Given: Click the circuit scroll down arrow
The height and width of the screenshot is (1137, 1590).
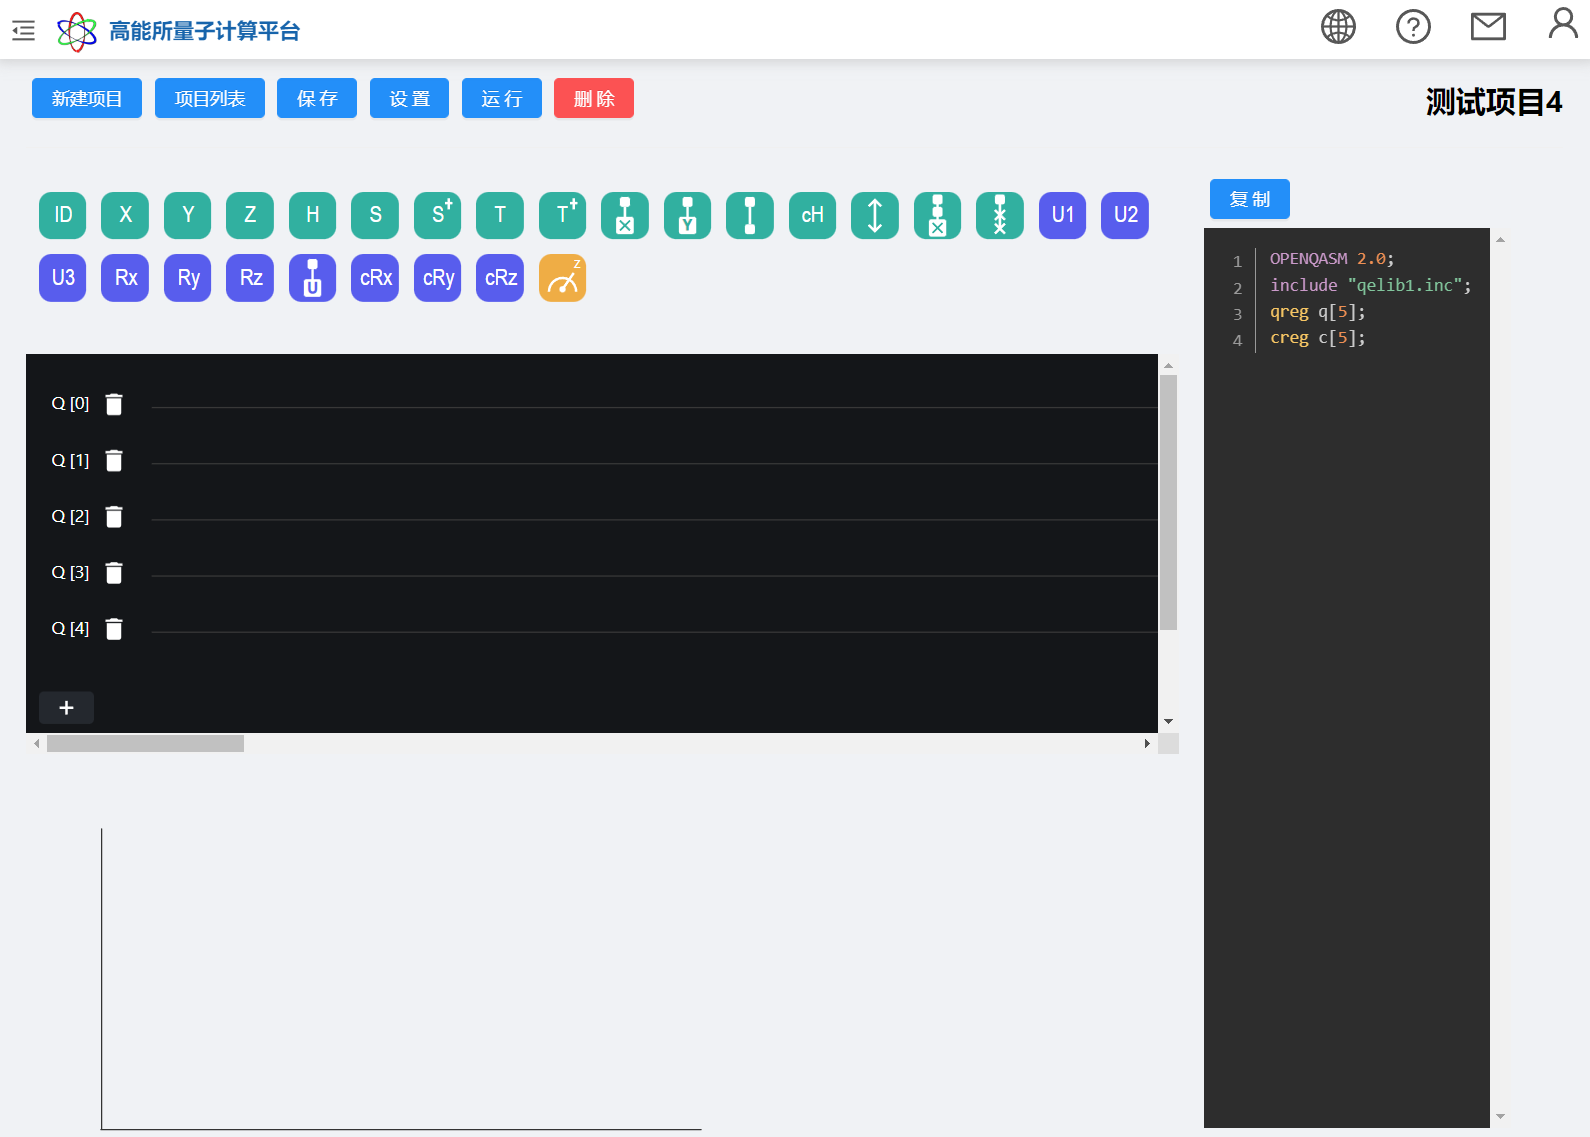Looking at the screenshot, I should click(1168, 721).
